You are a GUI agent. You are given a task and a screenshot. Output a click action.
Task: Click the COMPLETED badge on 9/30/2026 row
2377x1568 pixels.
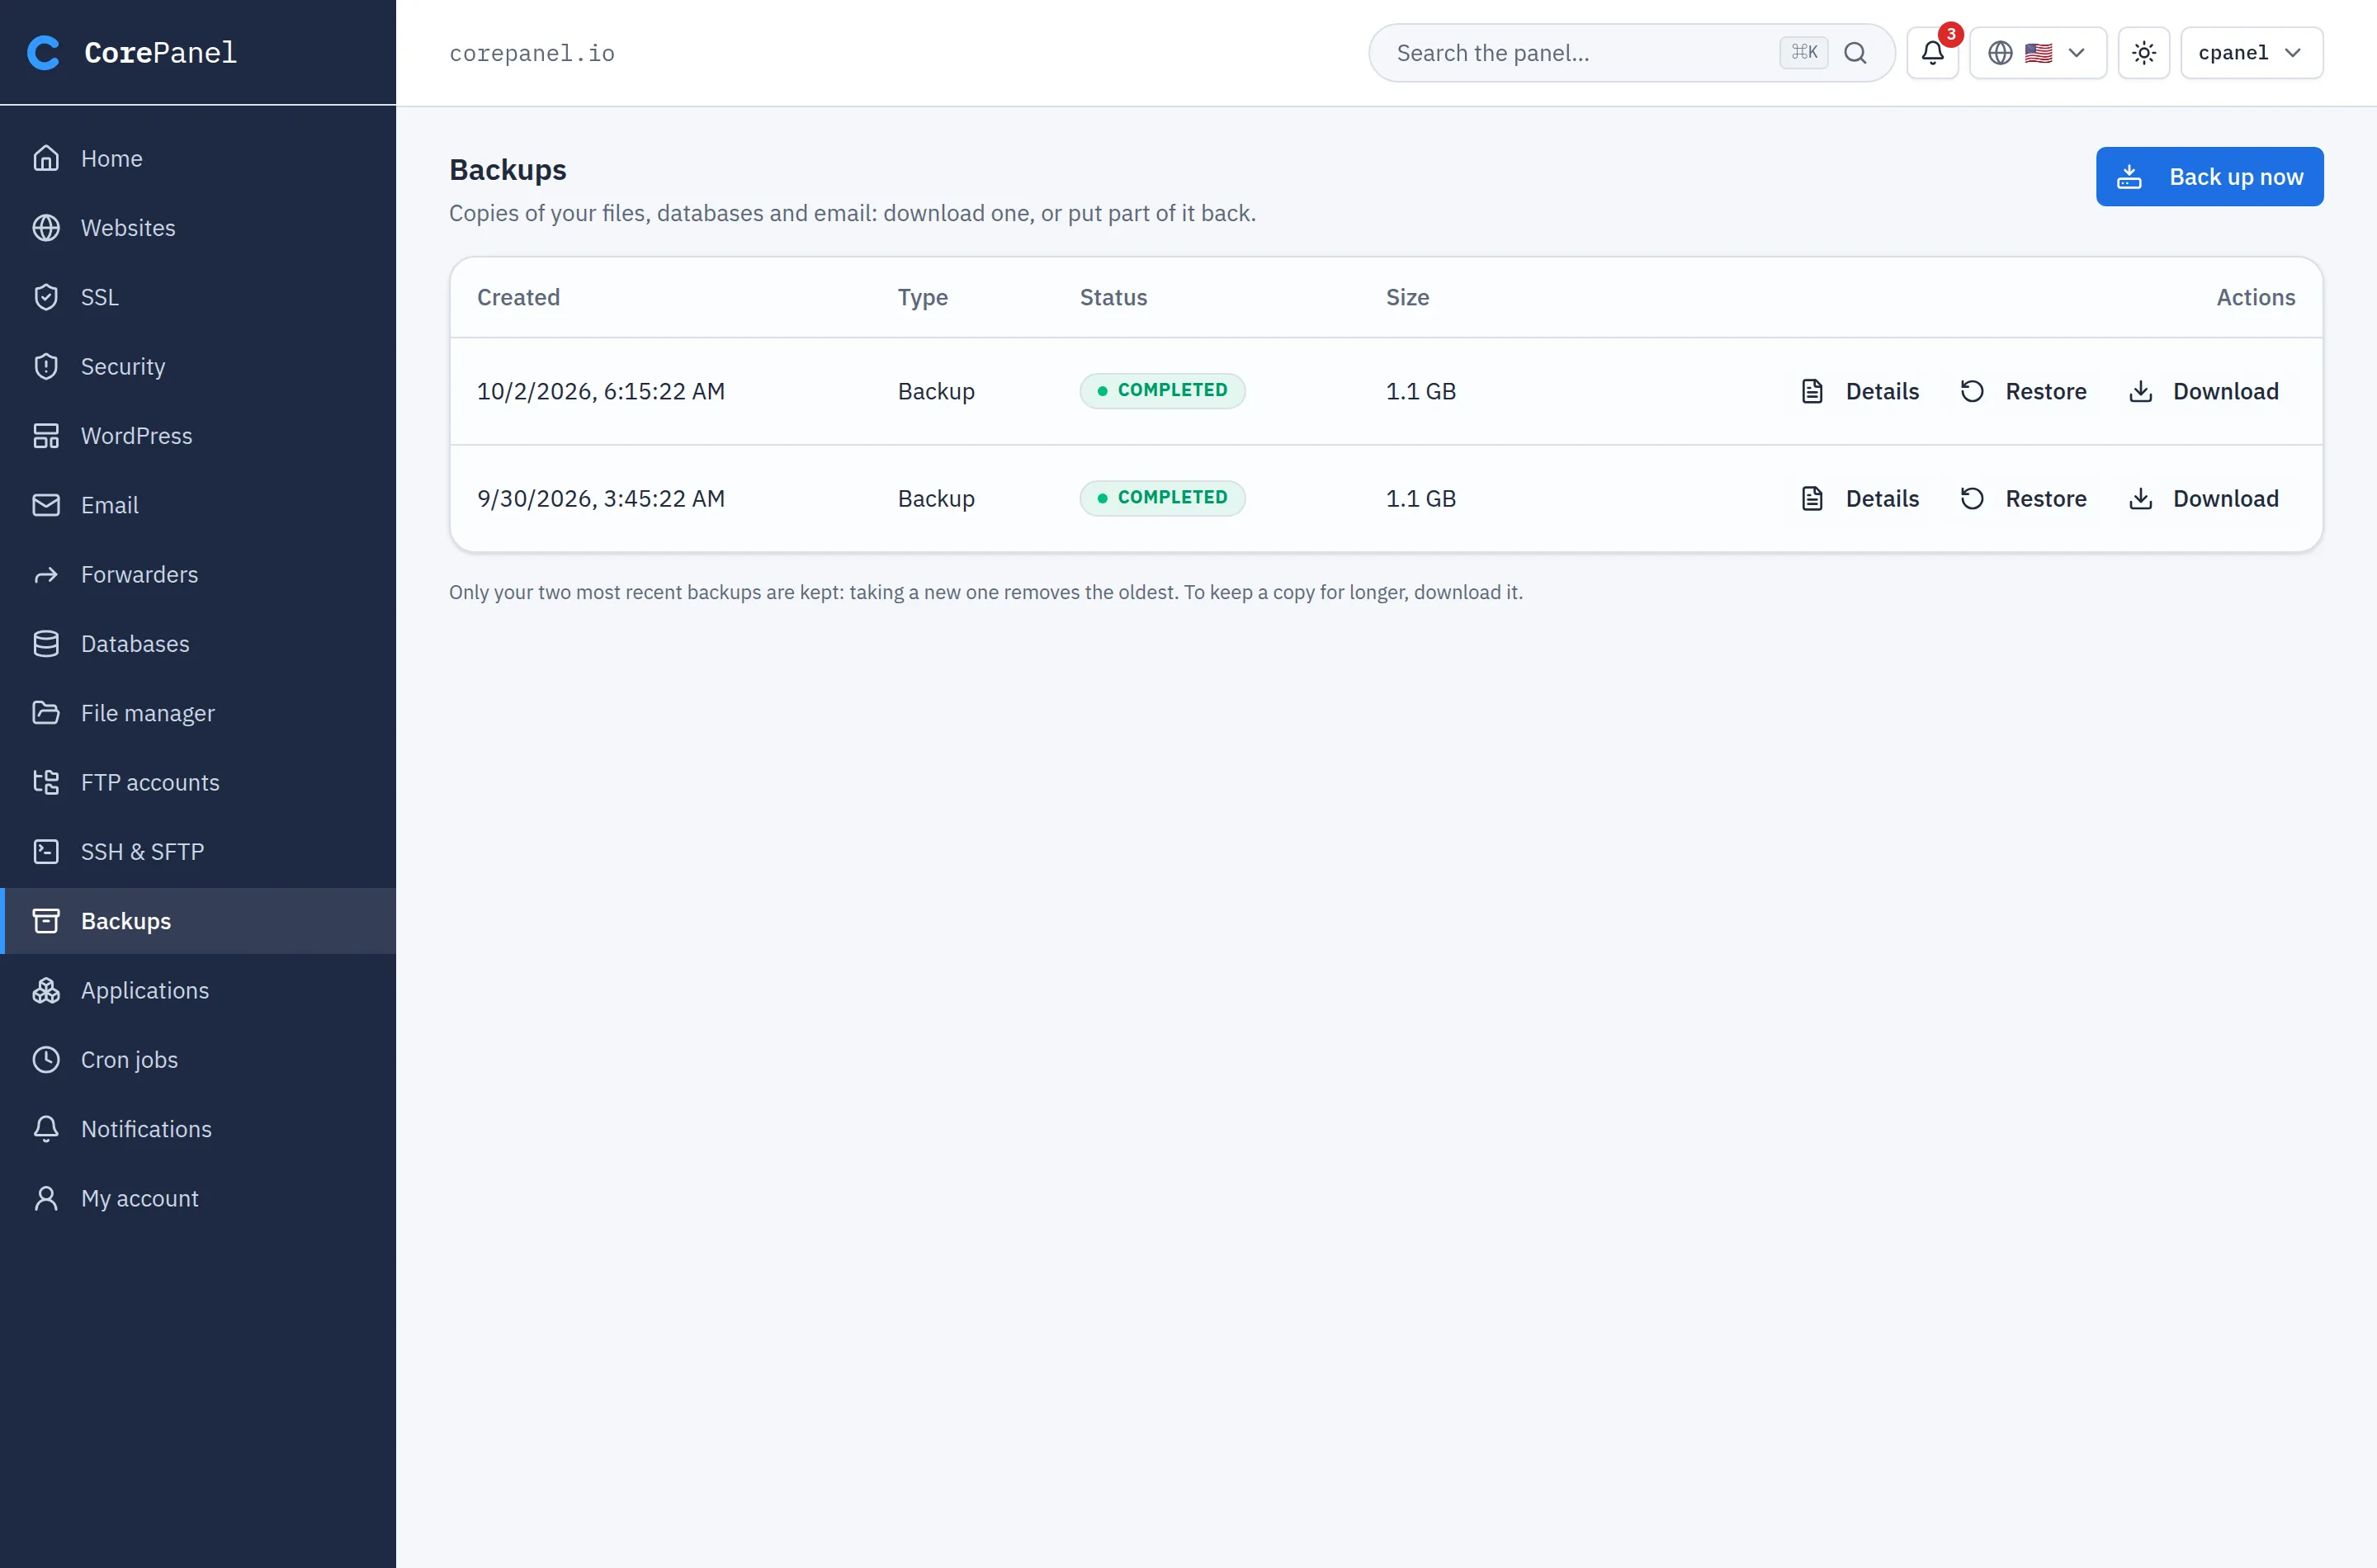1162,498
